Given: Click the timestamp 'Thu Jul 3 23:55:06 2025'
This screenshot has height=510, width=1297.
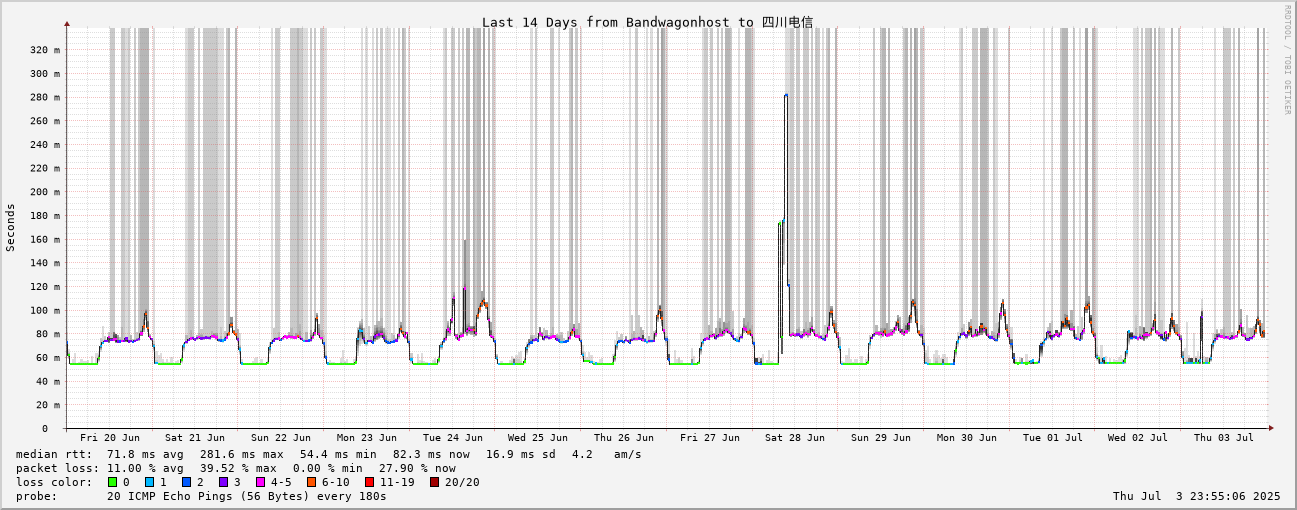Looking at the screenshot, I should click(x=1196, y=496).
